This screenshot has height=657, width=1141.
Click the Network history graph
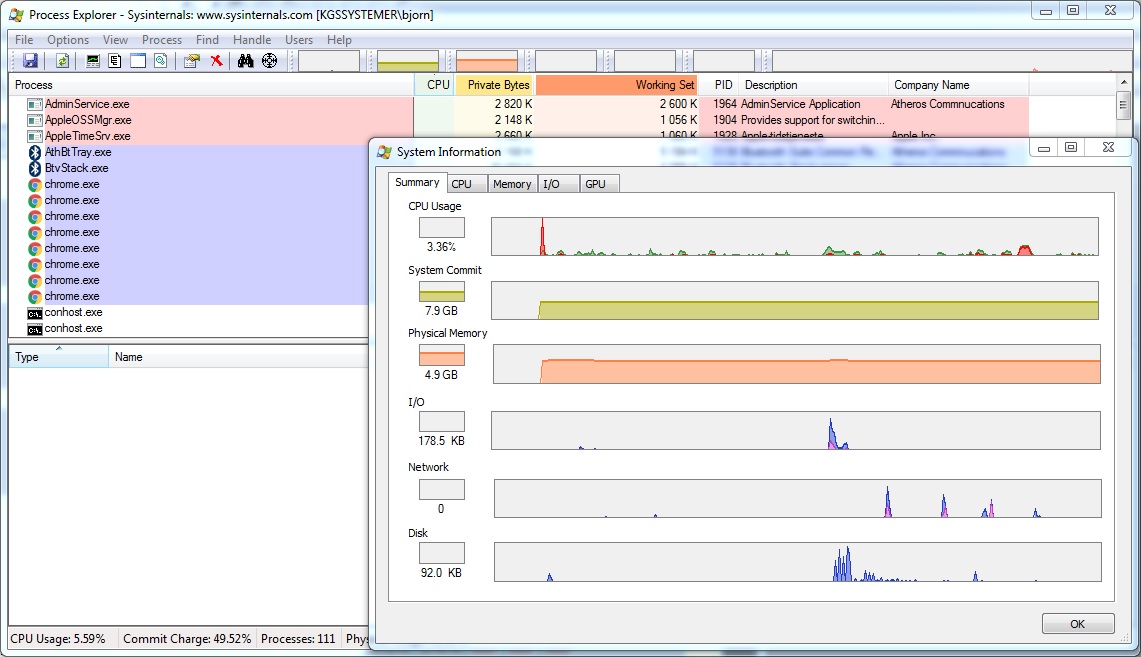pos(798,498)
